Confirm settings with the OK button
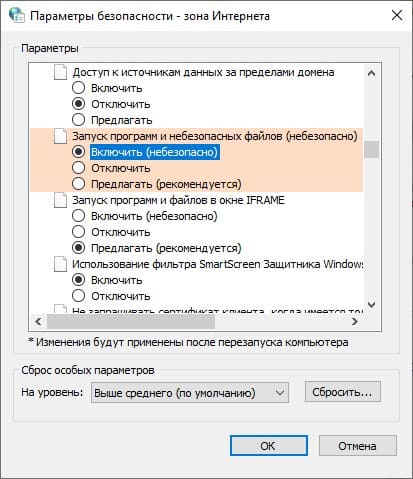The image size is (413, 479). [269, 445]
